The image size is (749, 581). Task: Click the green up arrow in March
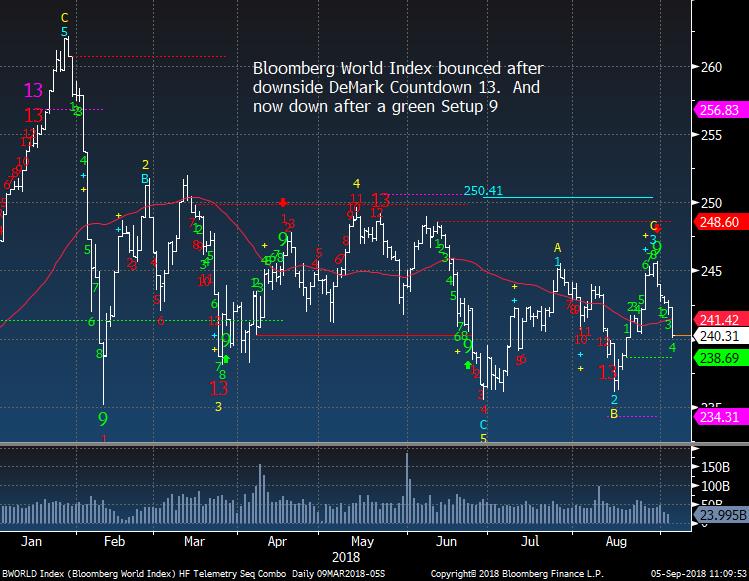pos(225,358)
